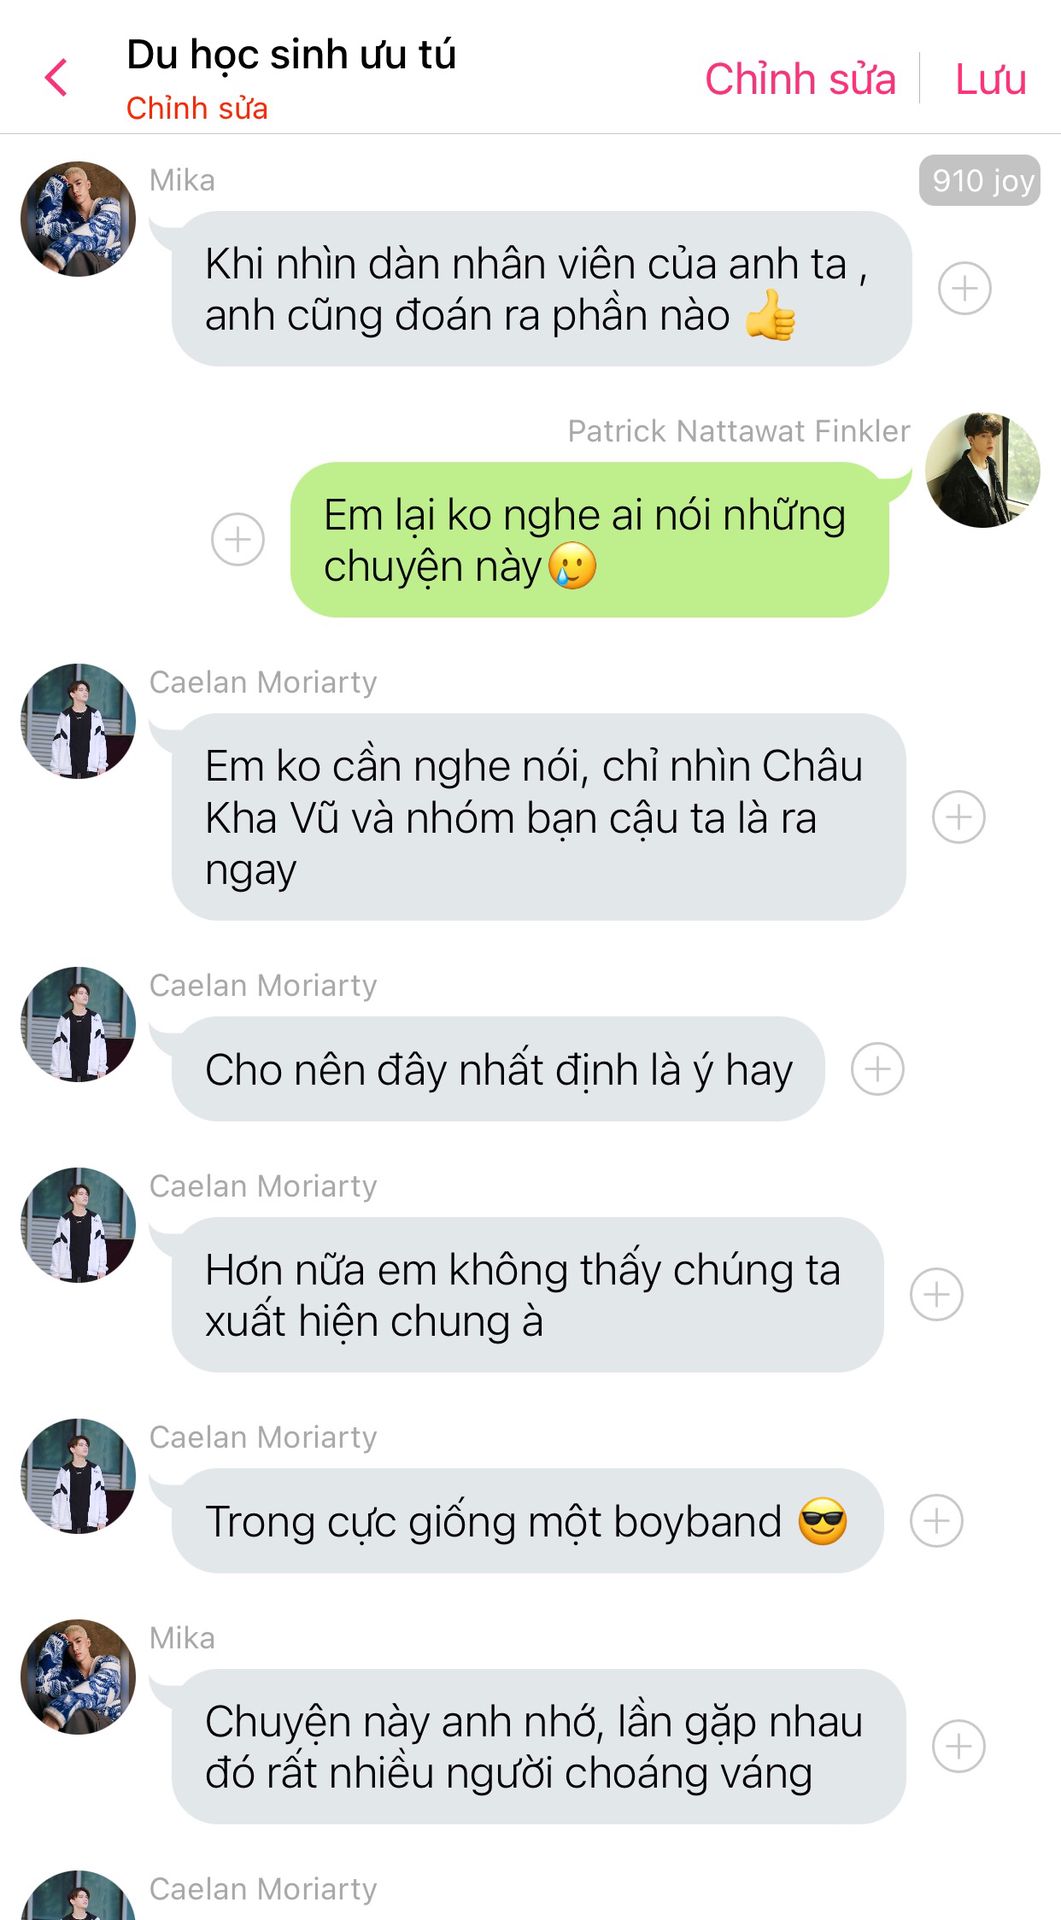The height and width of the screenshot is (1920, 1061).
Task: Tap the Lưu save button
Action: pyautogui.click(x=990, y=79)
